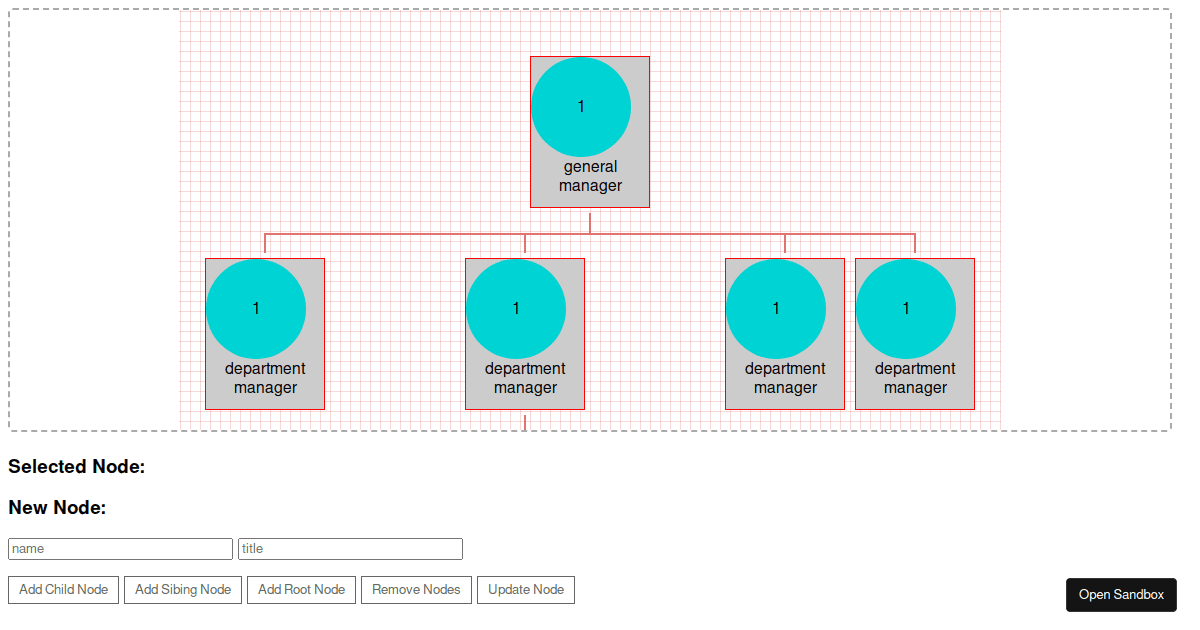Image resolution: width=1200 pixels, height=630 pixels.
Task: Click the Update Node button
Action: 526,590
